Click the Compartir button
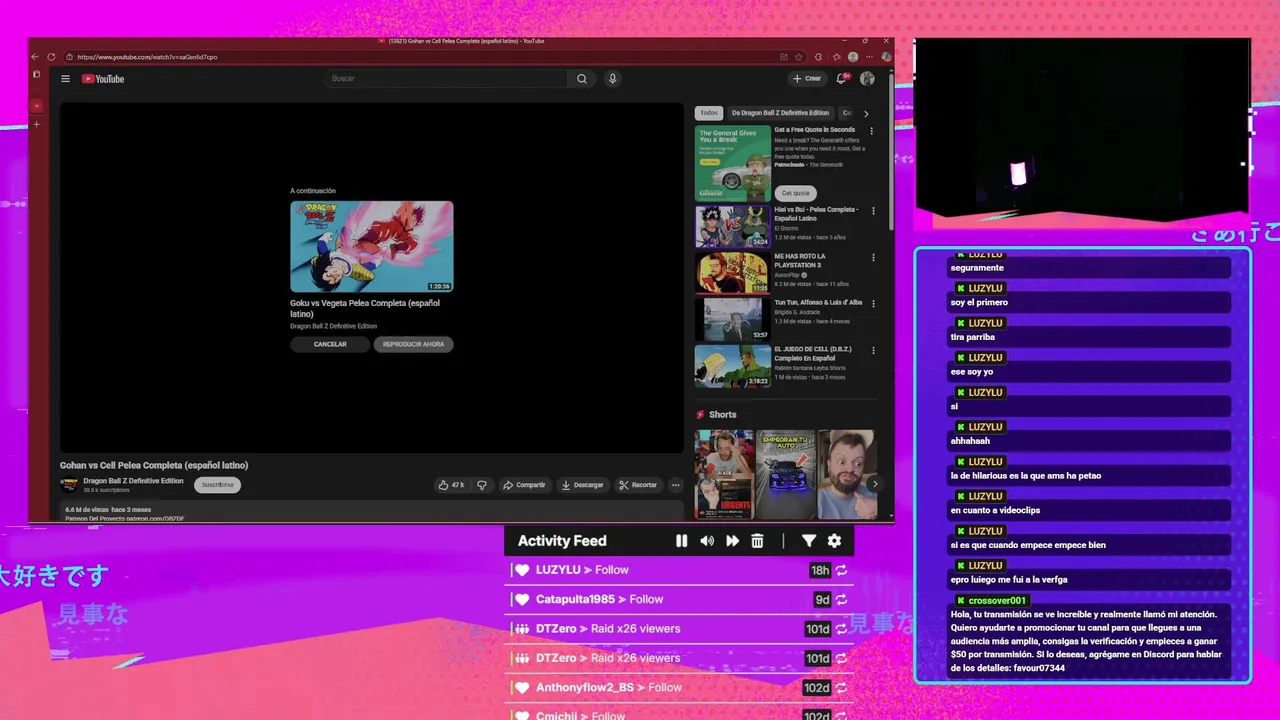 (x=524, y=485)
